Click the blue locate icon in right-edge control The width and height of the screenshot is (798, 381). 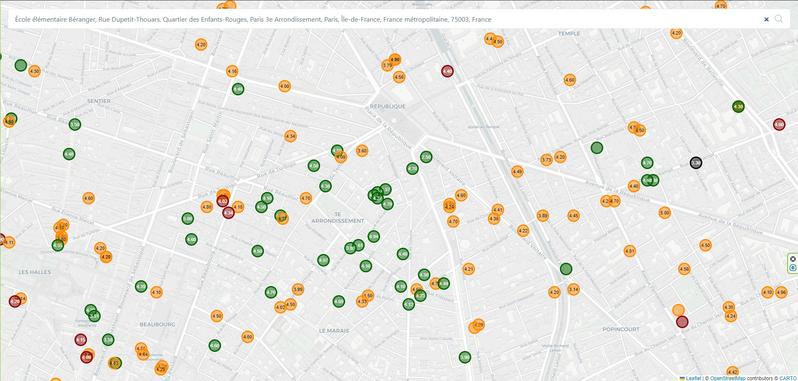click(792, 268)
